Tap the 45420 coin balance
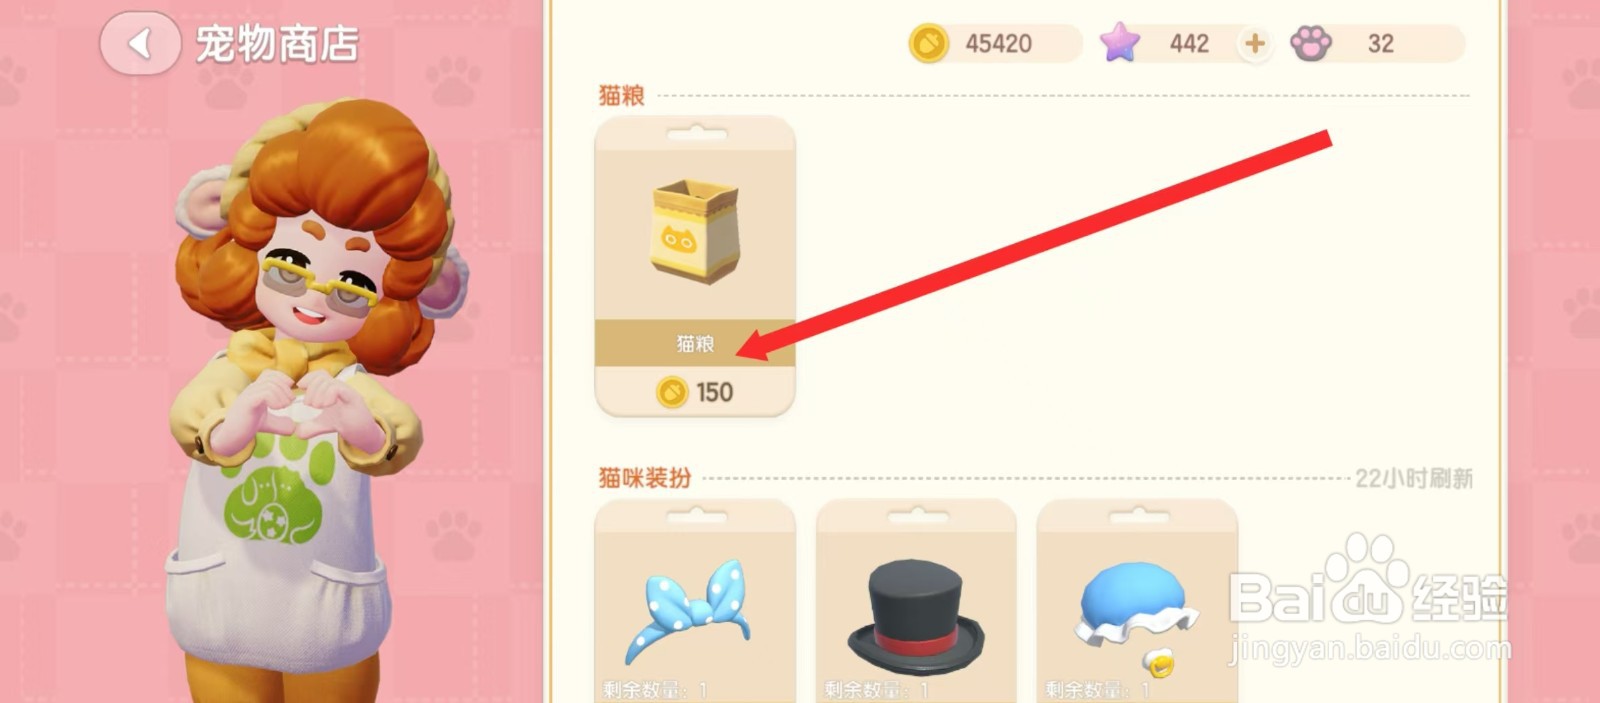 coord(998,44)
